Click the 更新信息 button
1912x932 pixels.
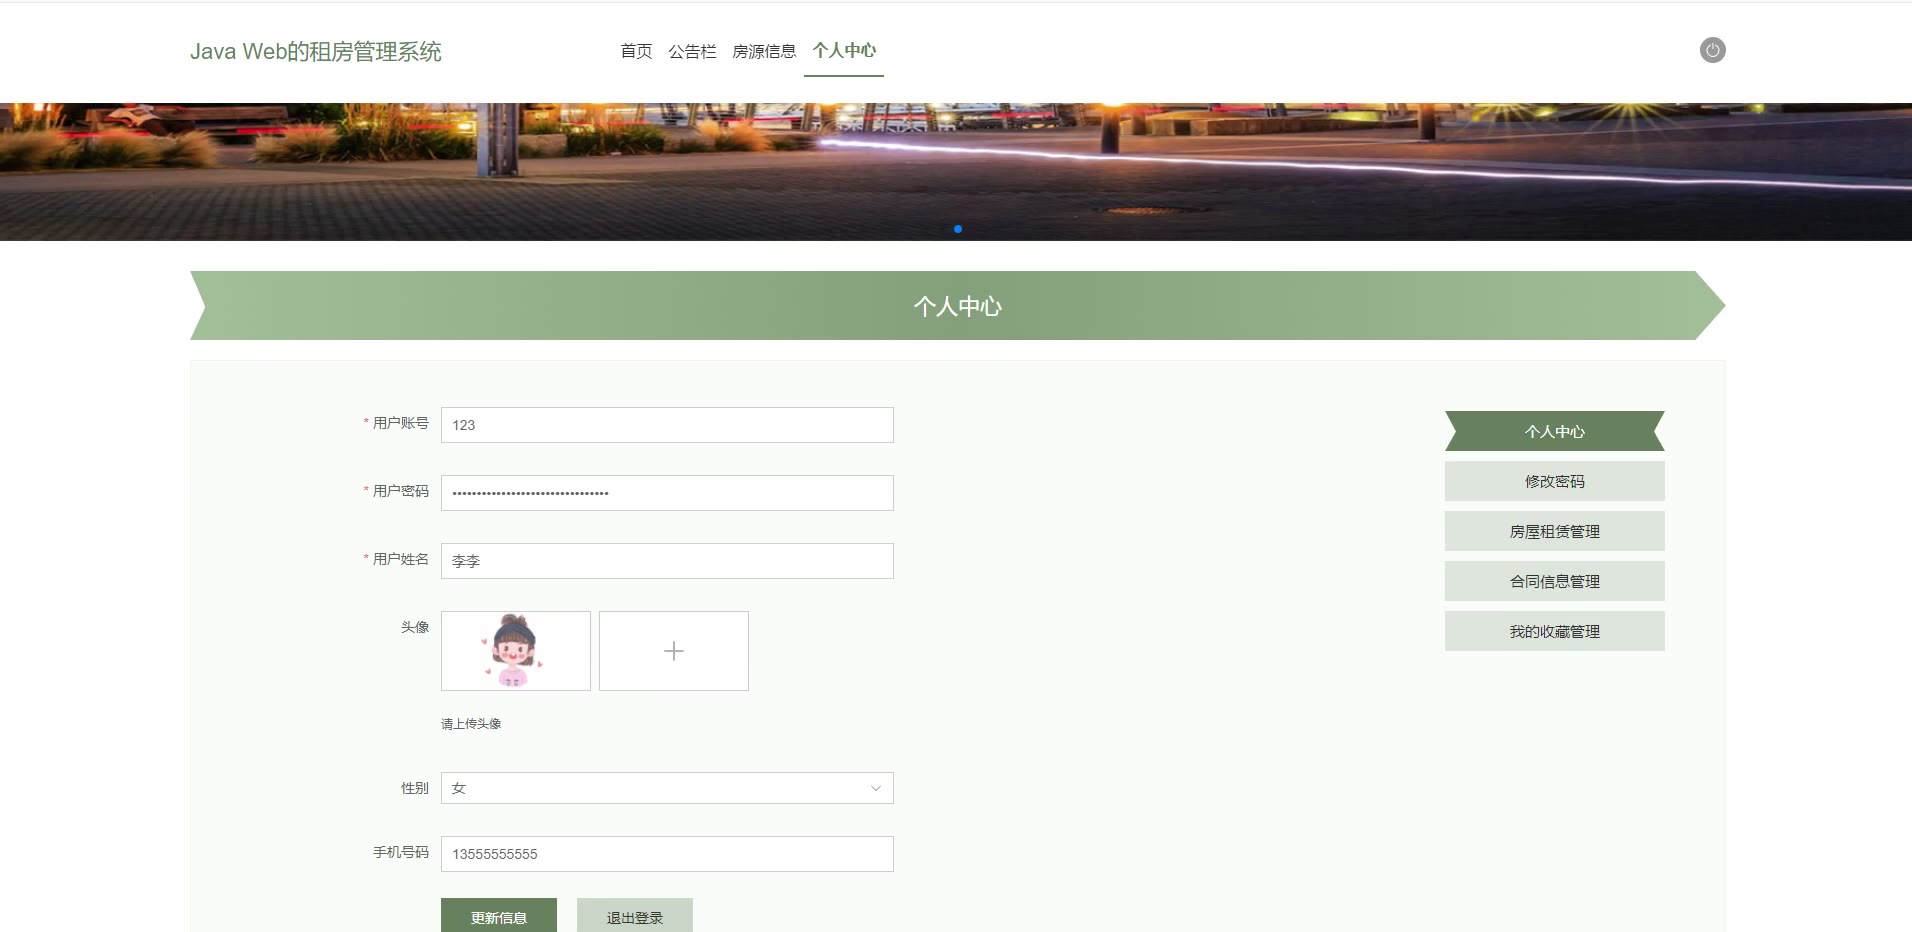coord(499,916)
